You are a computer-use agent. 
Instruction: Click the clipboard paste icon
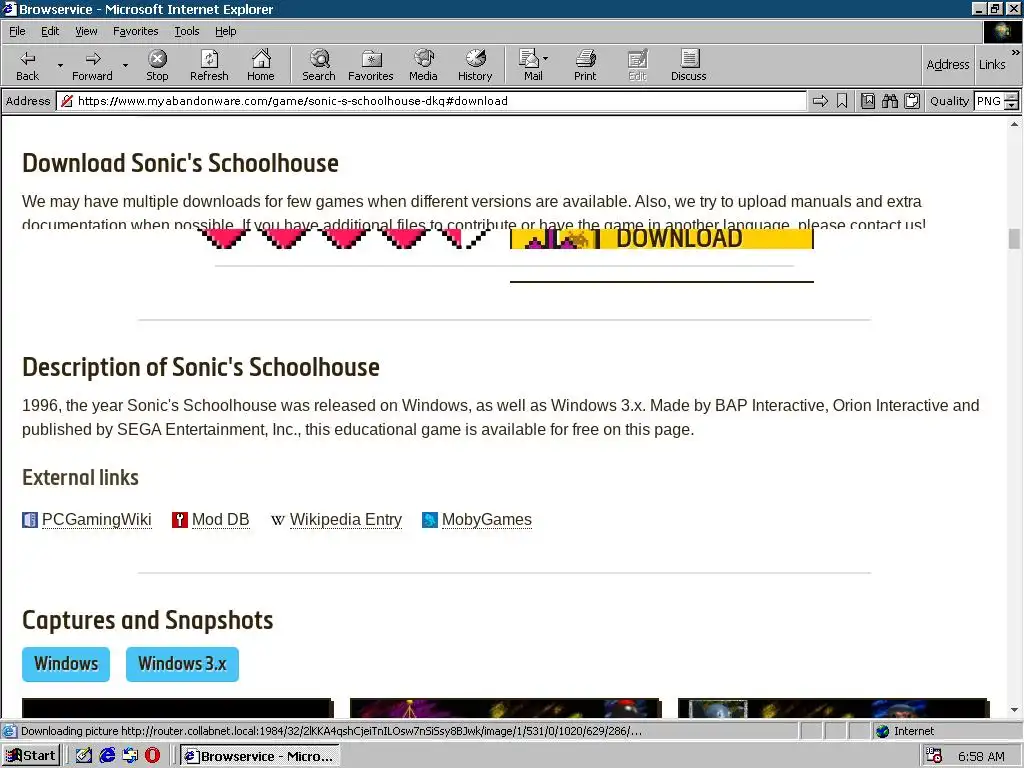[x=912, y=101]
